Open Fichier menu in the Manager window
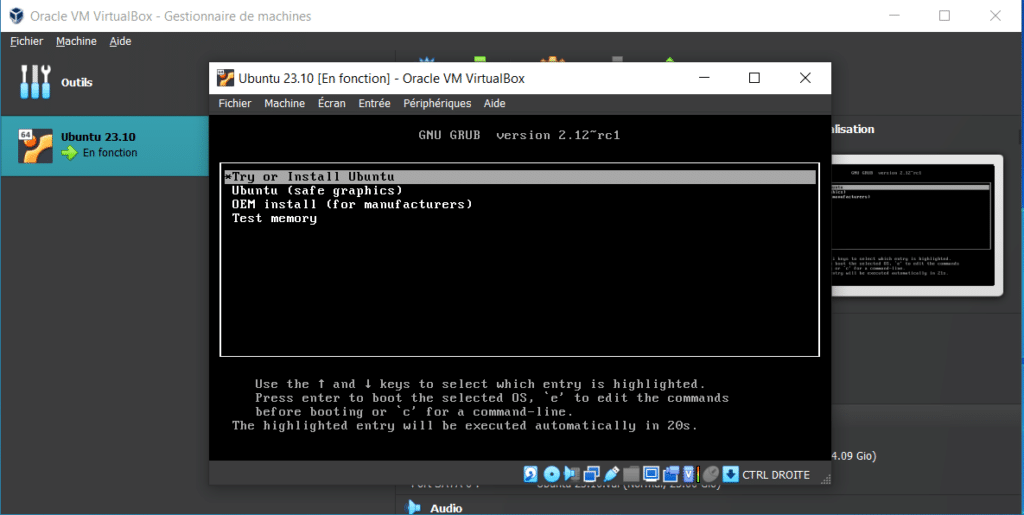 (26, 41)
